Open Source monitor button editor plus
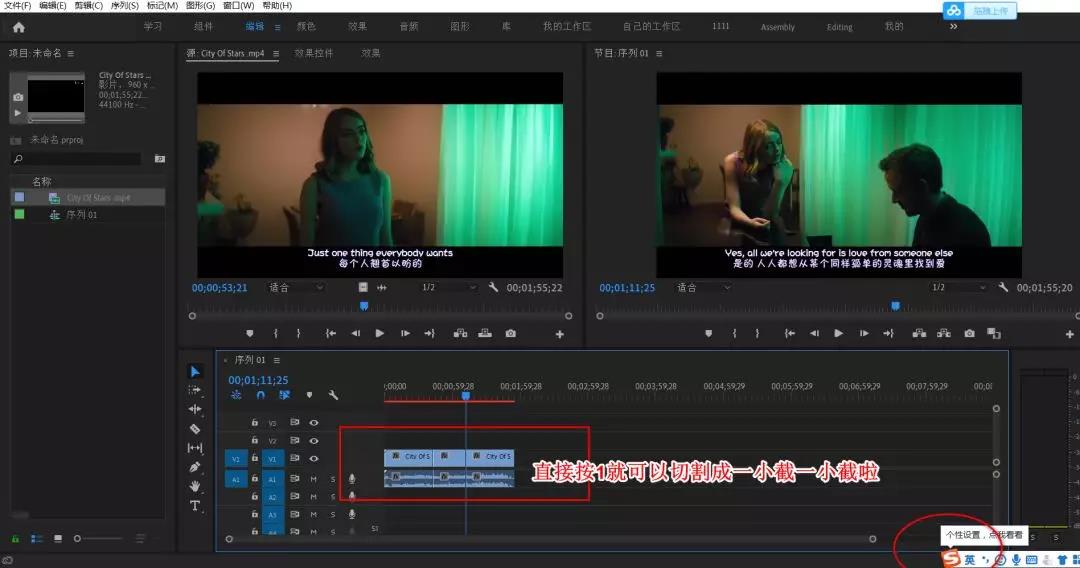The image size is (1080, 568). pyautogui.click(x=559, y=334)
